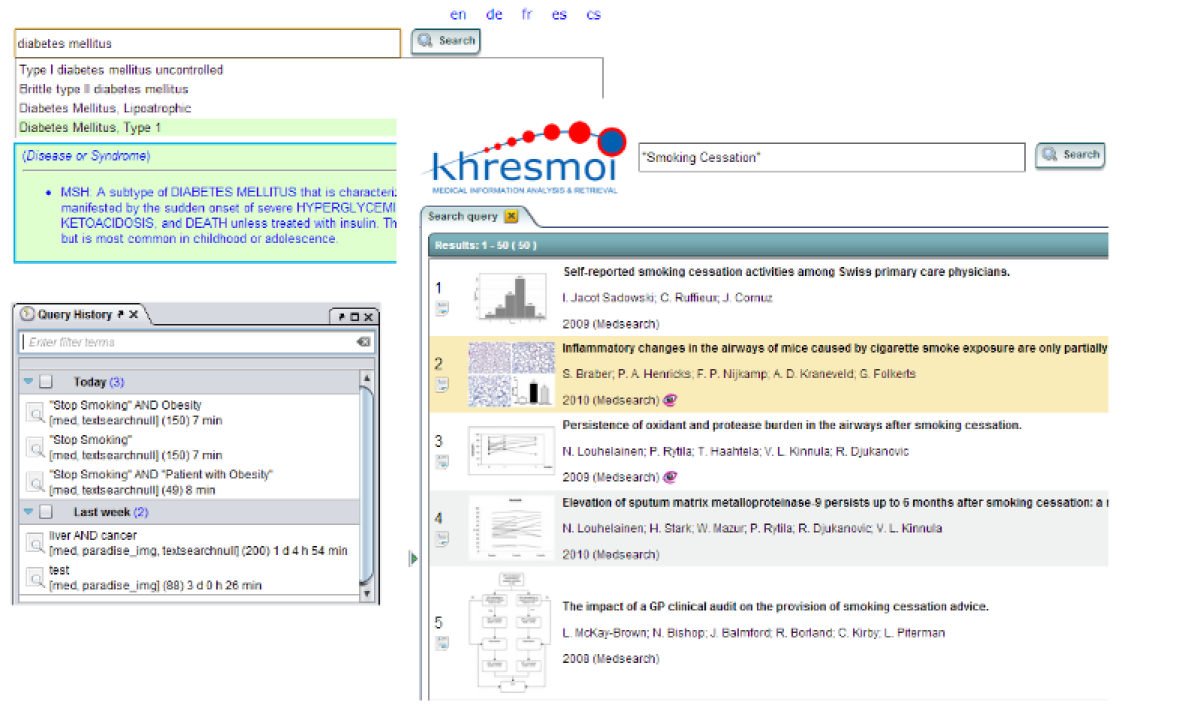
Task: Select Diabetes Mellitus, Lipoatrophic suggestion
Action: 105,108
